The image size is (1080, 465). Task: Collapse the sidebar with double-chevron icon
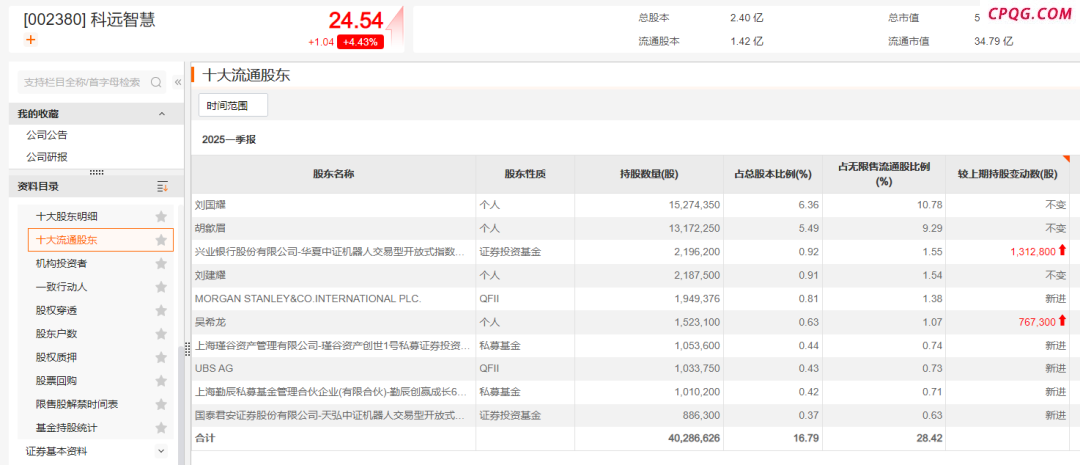[178, 82]
